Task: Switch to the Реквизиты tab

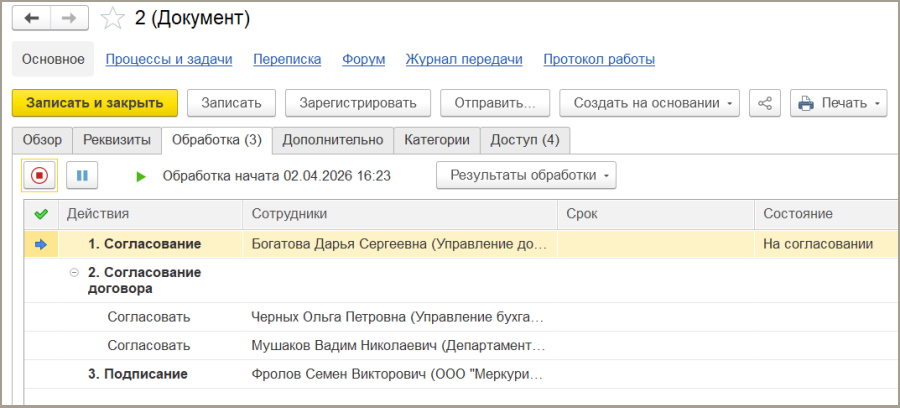Action: point(117,140)
